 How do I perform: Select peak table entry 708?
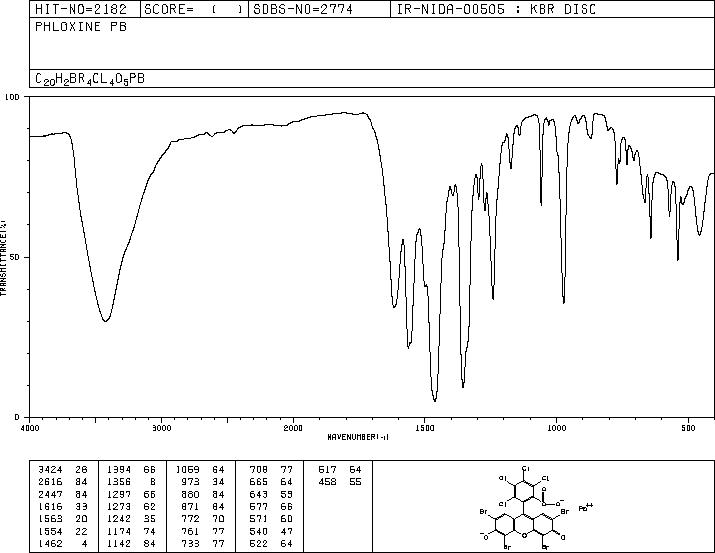click(271, 470)
